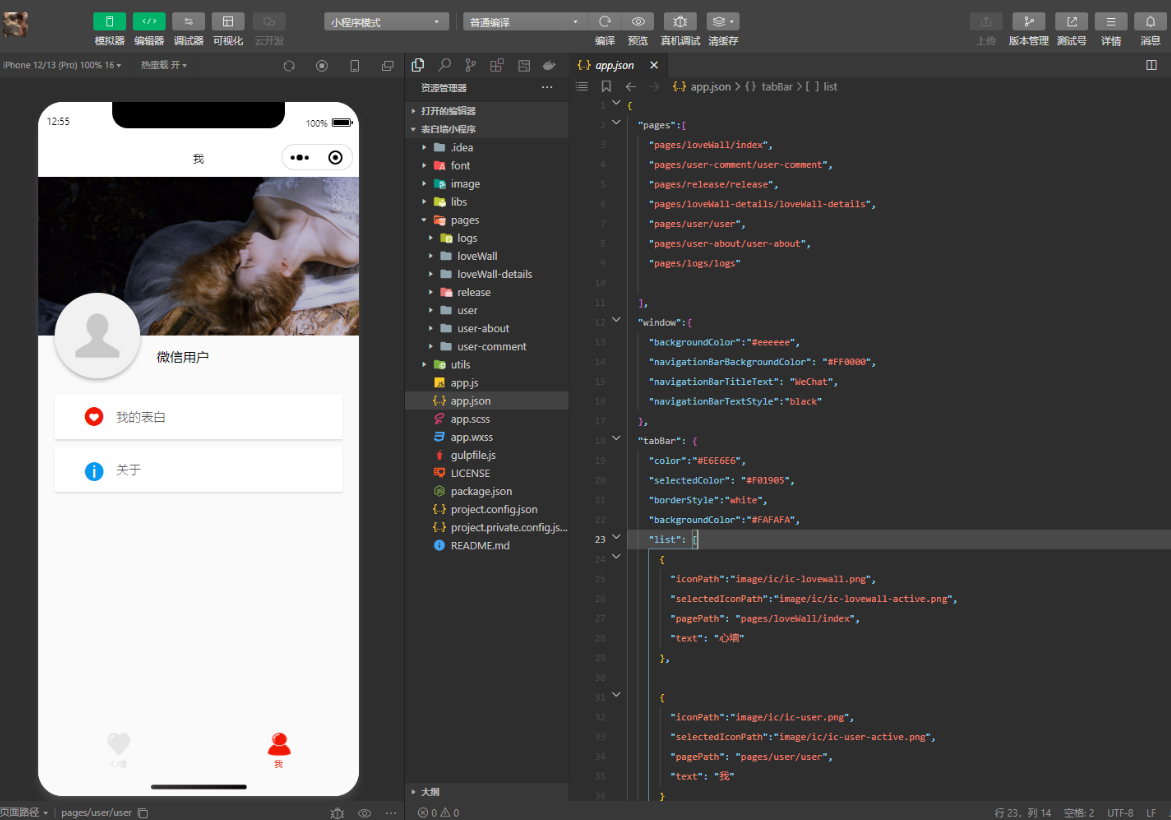The width and height of the screenshot is (1171, 820).
Task: Open the 小程序模式 mode dropdown
Action: [x=386, y=22]
